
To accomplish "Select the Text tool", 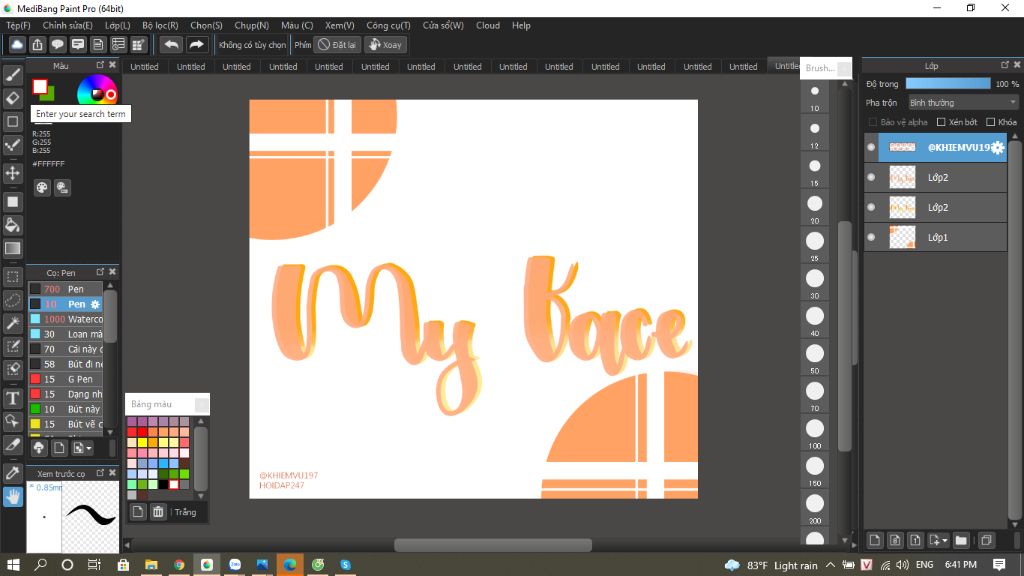I will pyautogui.click(x=12, y=398).
